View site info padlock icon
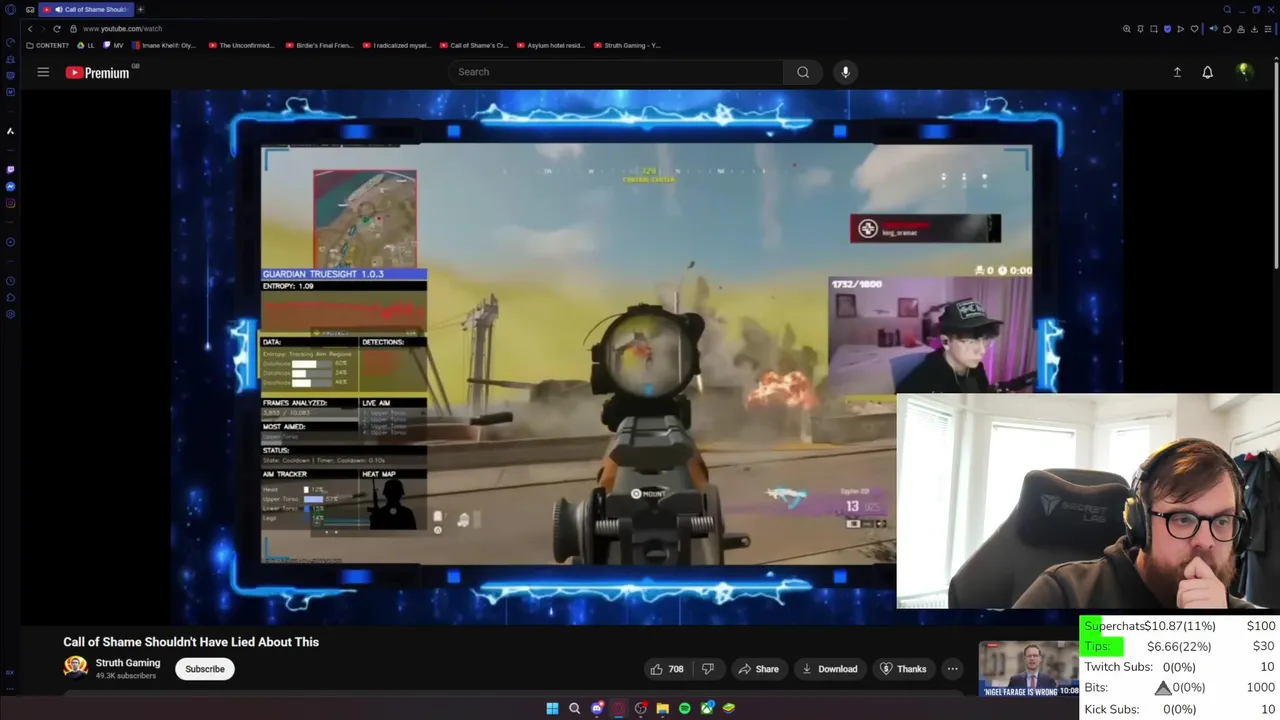 tap(72, 29)
